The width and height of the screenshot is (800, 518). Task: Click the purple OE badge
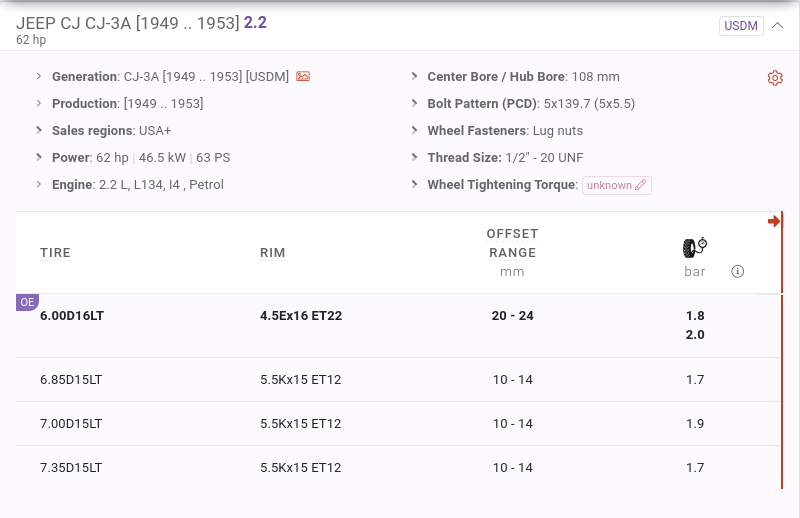(x=27, y=302)
